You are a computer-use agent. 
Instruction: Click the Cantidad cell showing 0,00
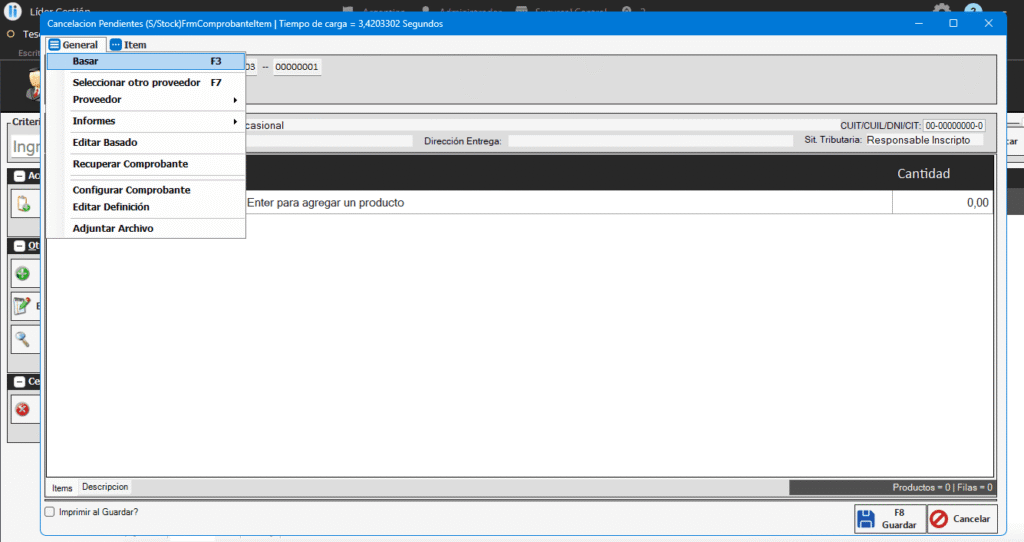click(942, 202)
